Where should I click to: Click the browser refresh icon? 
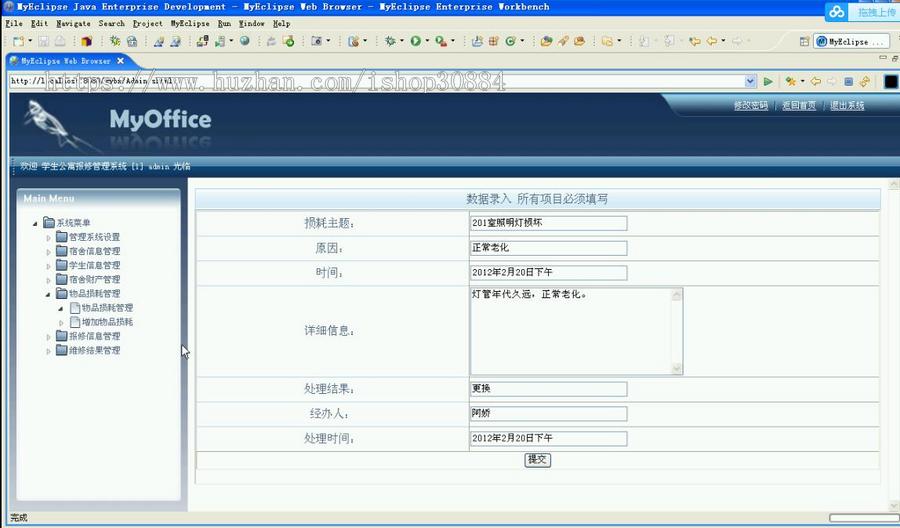coord(864,81)
